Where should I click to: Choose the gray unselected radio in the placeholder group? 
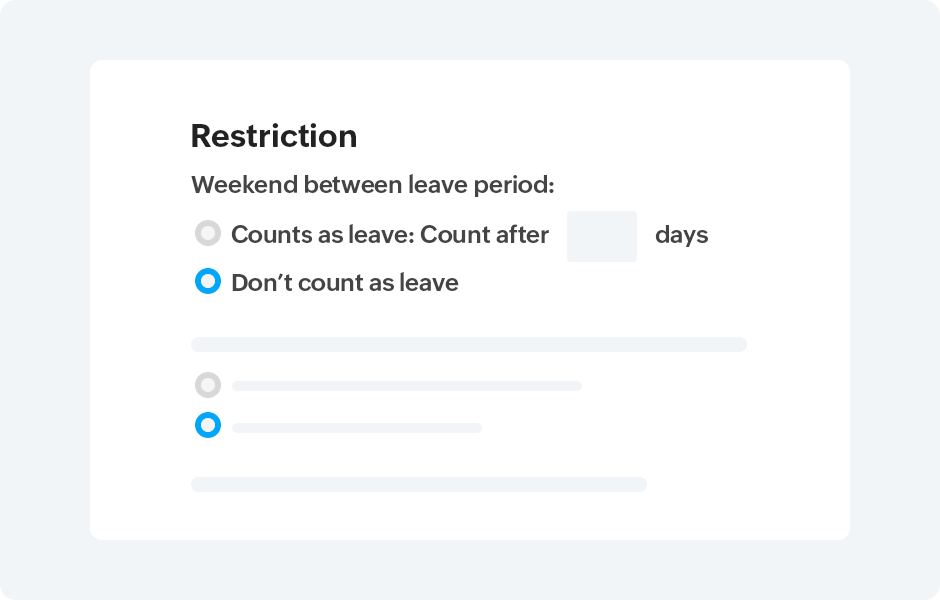(x=208, y=385)
